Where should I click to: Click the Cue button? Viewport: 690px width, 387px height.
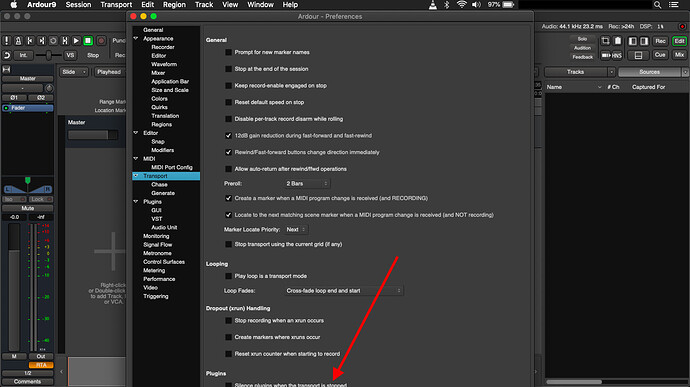click(x=660, y=55)
